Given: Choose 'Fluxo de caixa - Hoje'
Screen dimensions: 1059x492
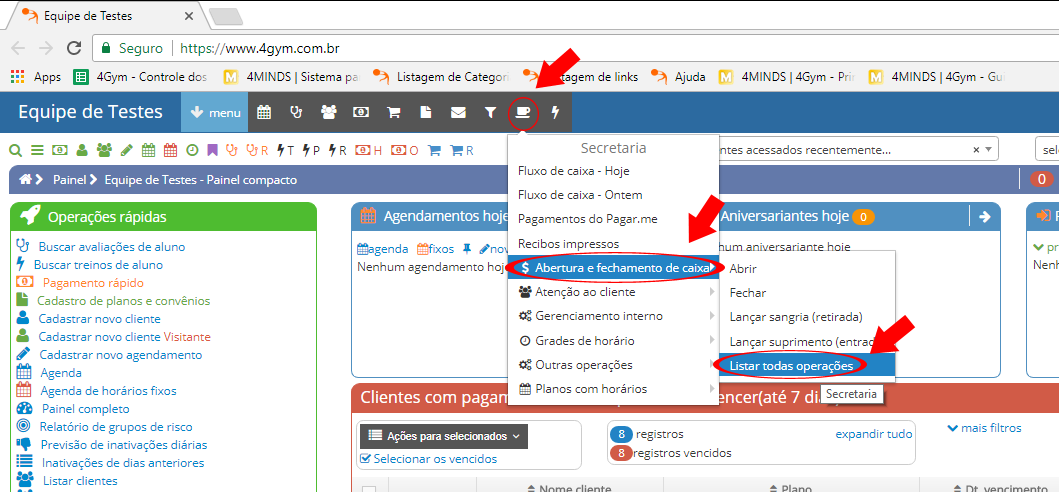Looking at the screenshot, I should click(x=573, y=171).
